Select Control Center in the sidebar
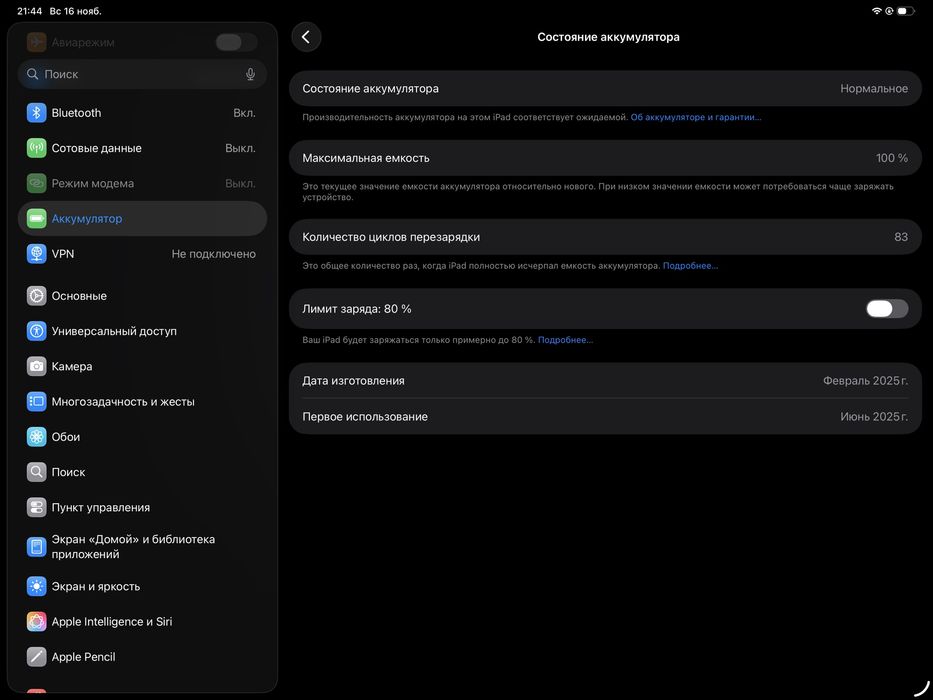933x700 pixels. tap(100, 507)
